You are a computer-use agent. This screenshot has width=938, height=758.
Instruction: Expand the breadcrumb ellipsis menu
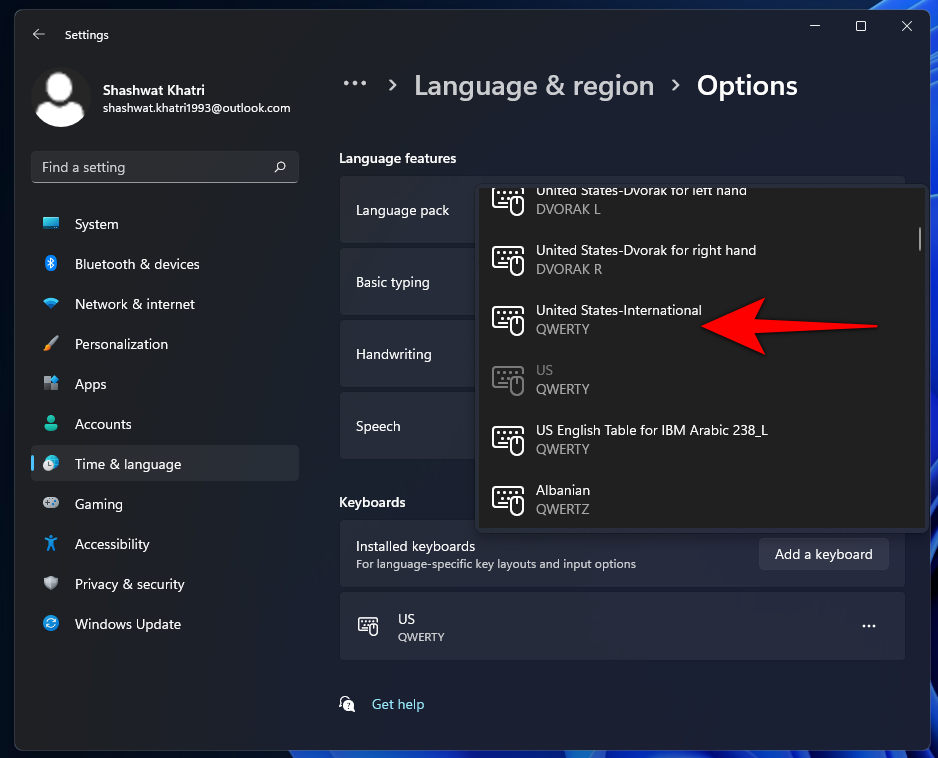(x=355, y=85)
